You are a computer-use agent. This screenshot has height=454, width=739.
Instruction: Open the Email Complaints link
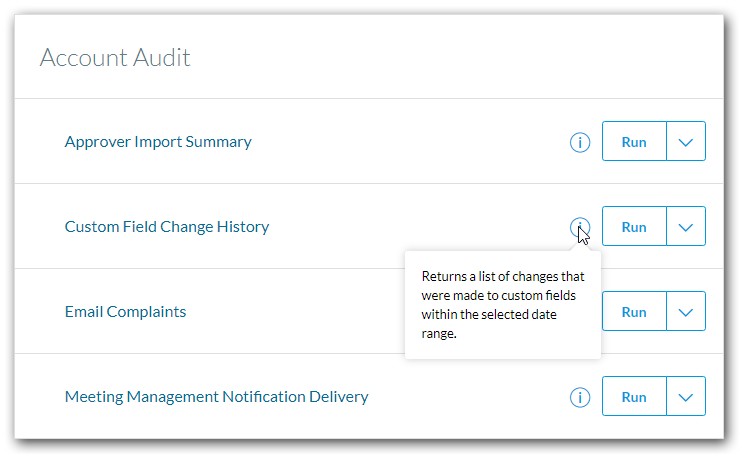click(125, 312)
